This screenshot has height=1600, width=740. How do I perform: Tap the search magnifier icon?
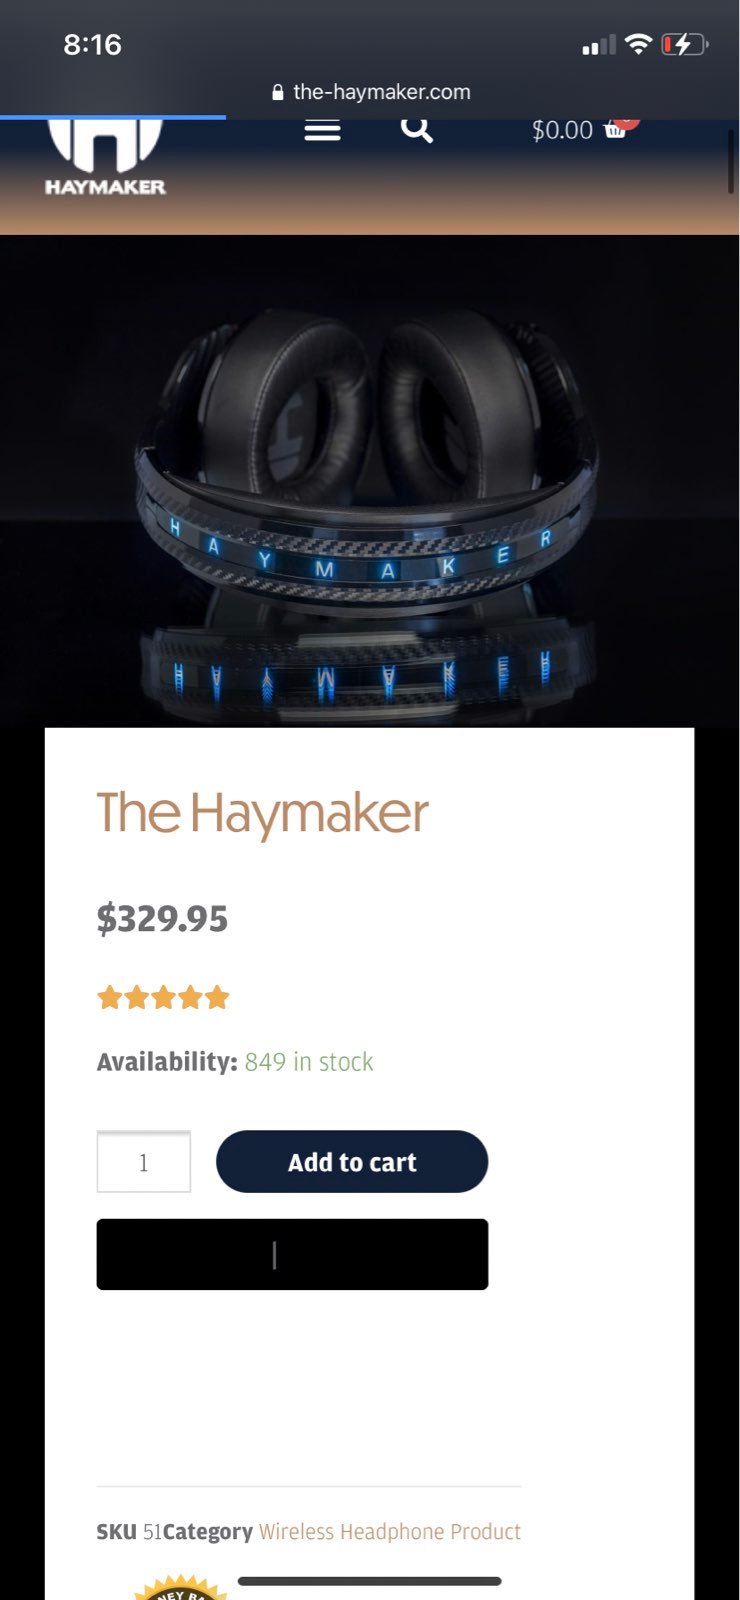point(417,130)
